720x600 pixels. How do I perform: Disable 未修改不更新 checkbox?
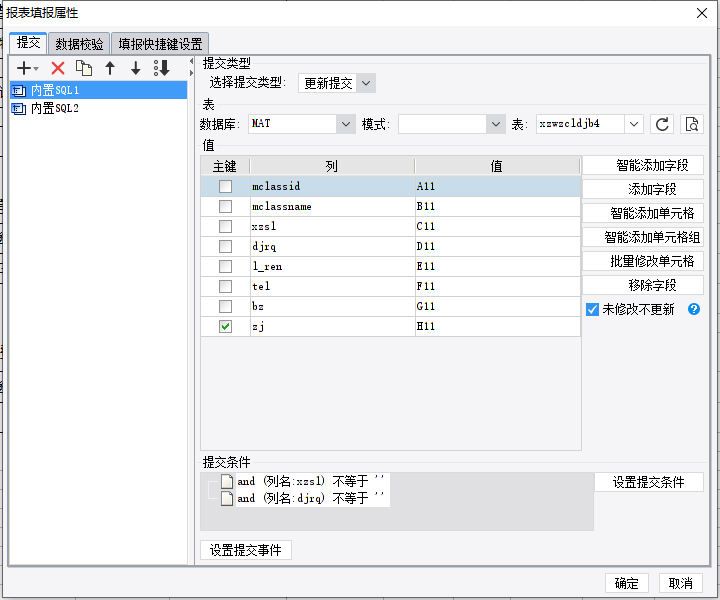click(592, 309)
